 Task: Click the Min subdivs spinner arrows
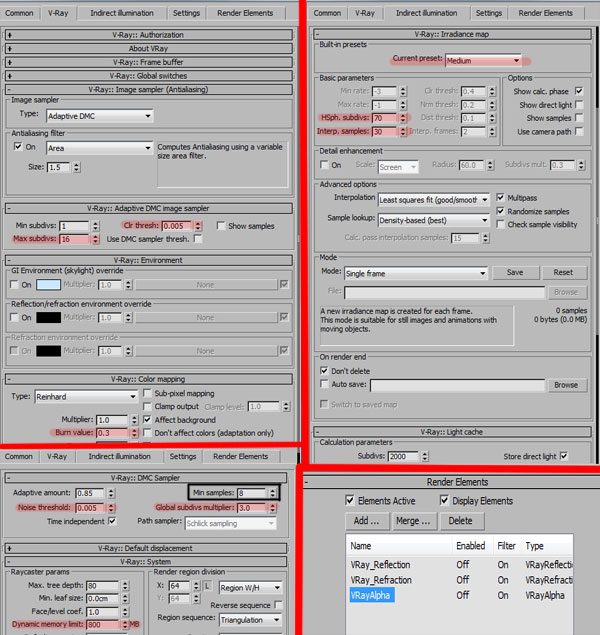[95, 226]
